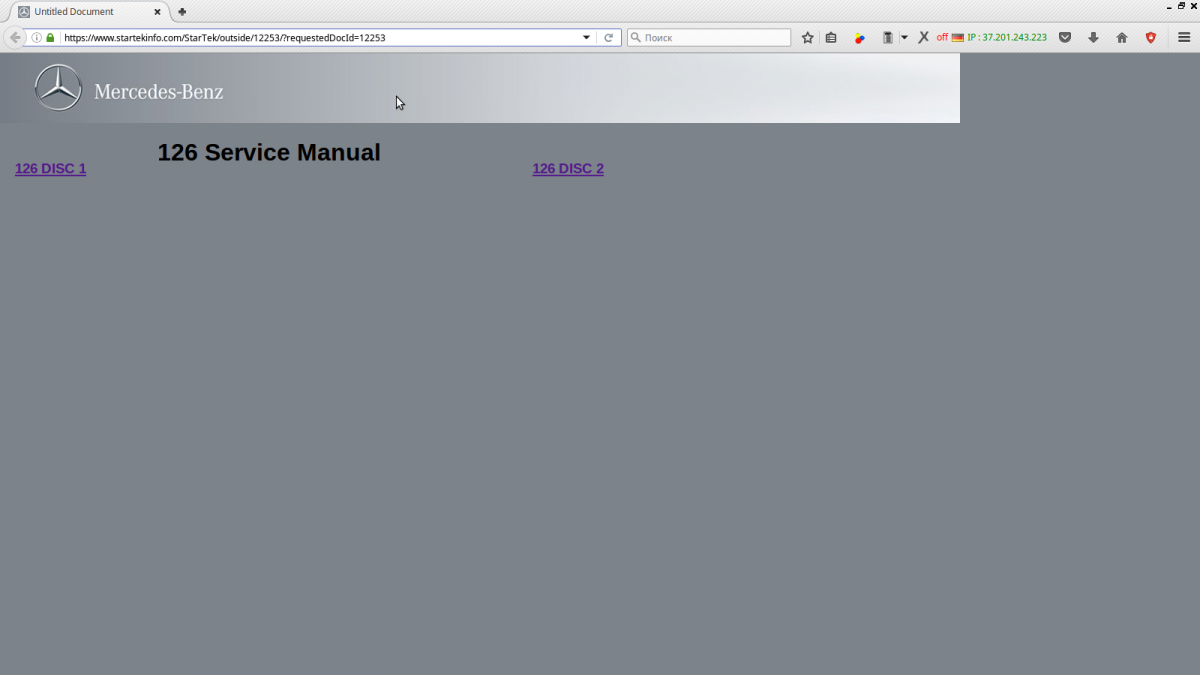Minimize the browser window
1200x675 pixels.
[x=1167, y=6]
